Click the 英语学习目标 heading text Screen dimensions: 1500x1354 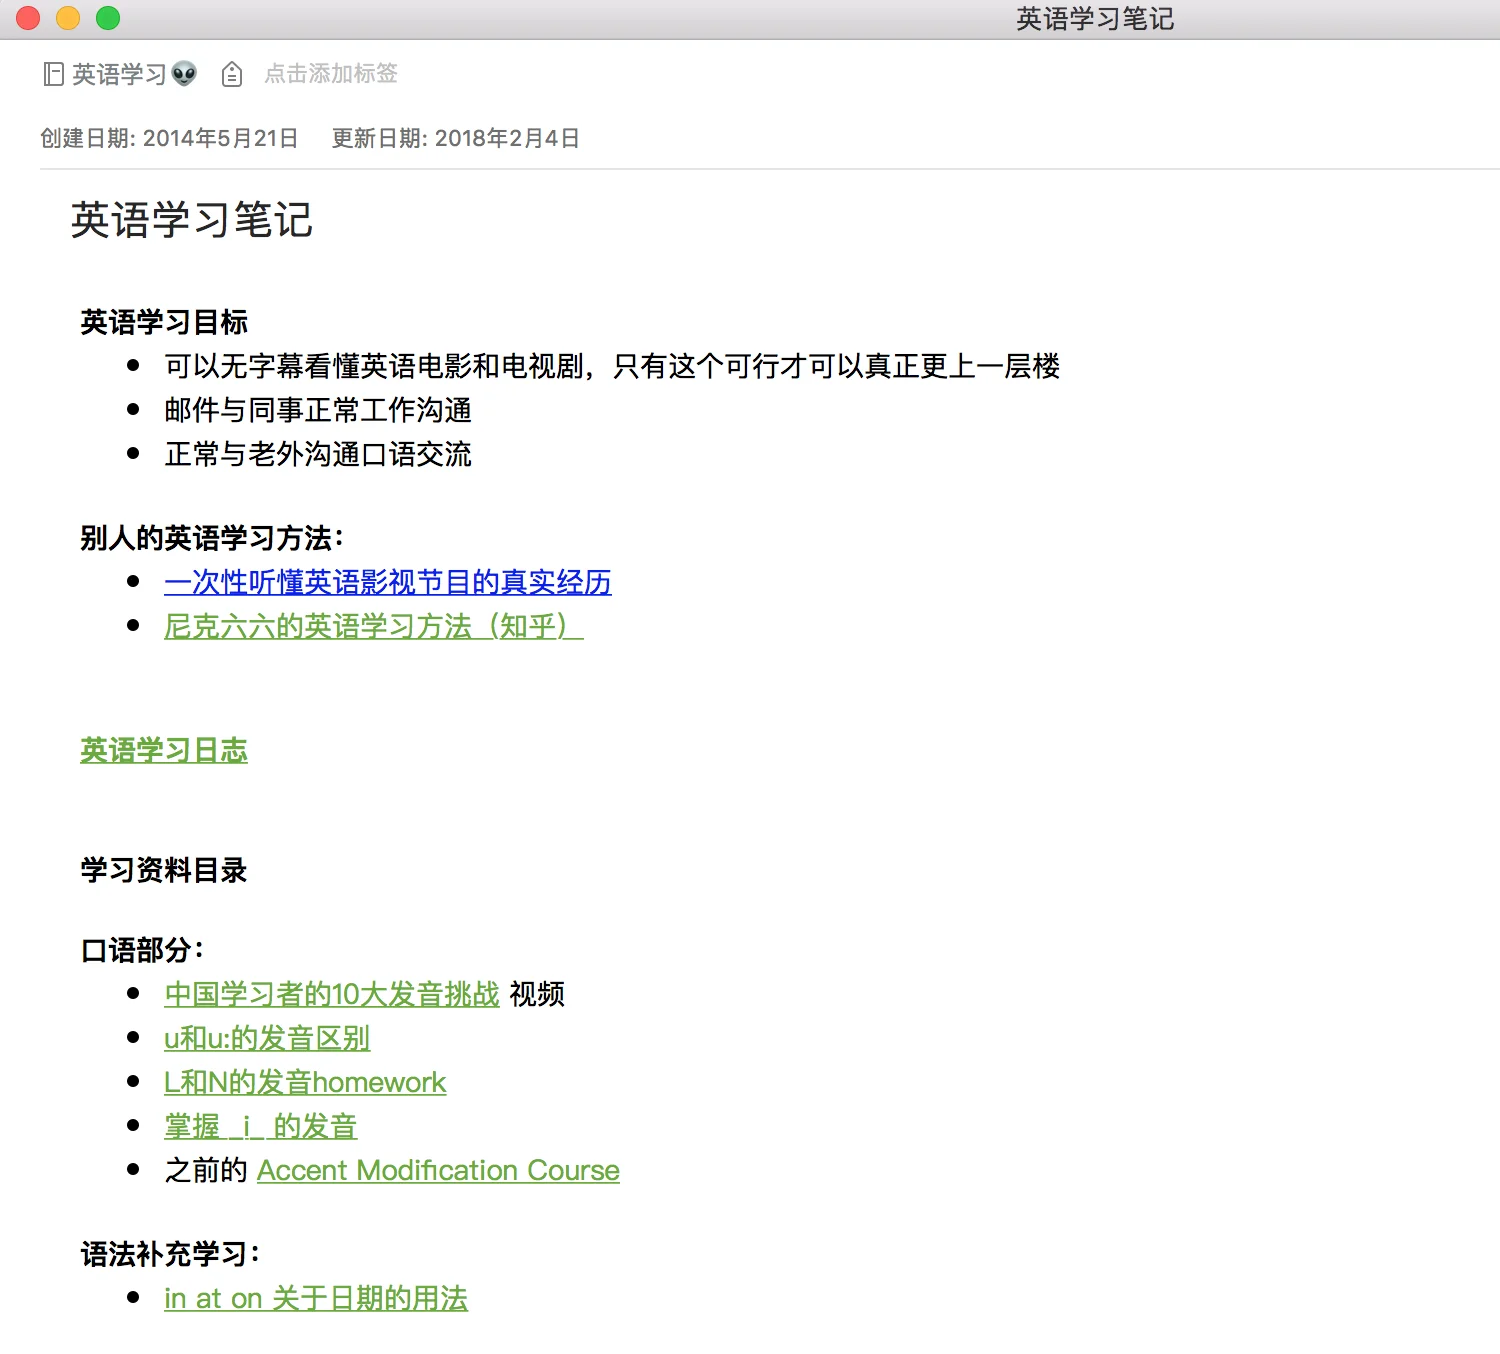[x=164, y=322]
